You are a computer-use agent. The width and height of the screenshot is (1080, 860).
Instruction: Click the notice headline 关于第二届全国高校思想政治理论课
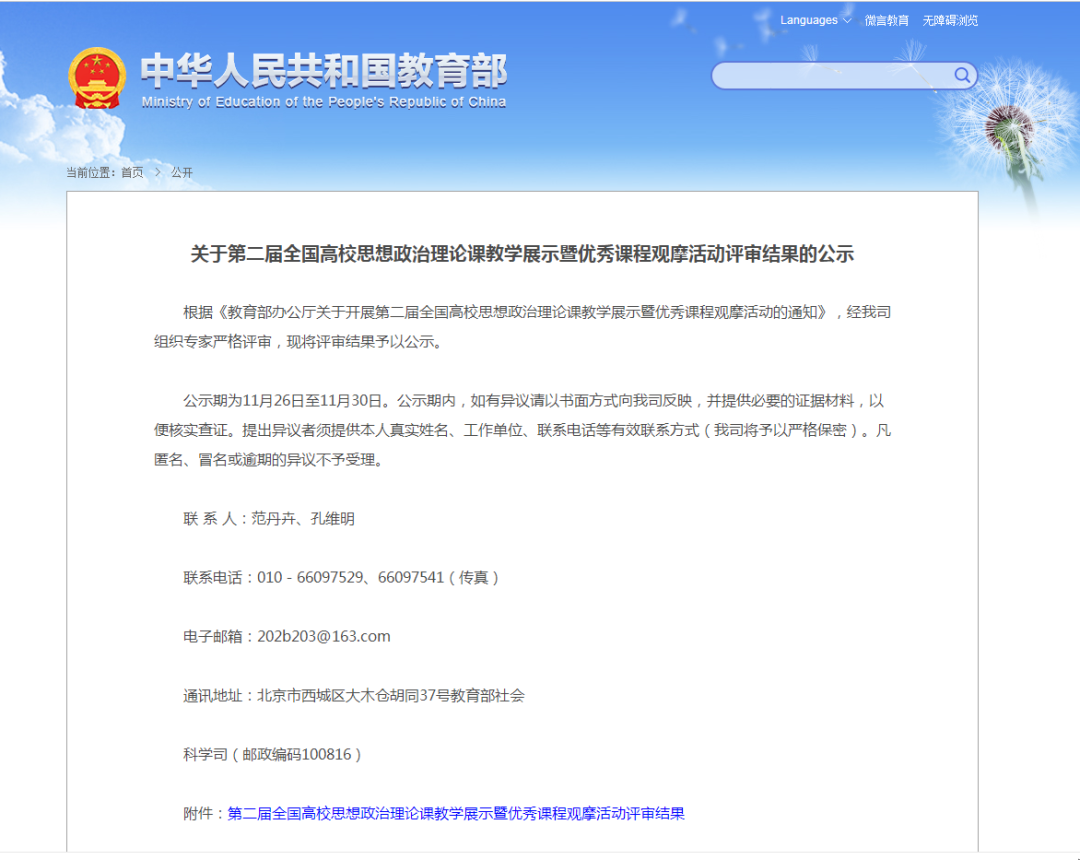pyautogui.click(x=522, y=254)
